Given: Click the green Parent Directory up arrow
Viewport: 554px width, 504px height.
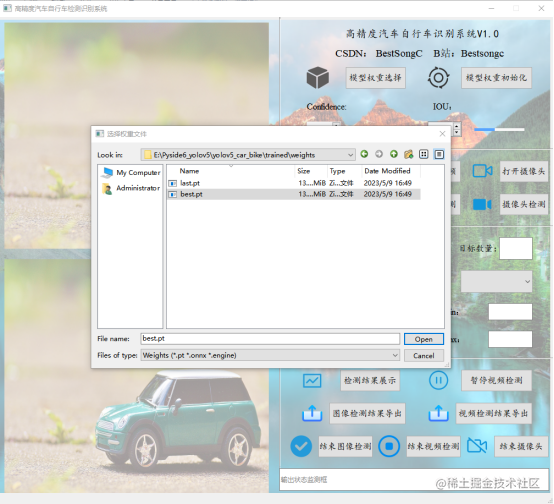Looking at the screenshot, I should (x=394, y=154).
